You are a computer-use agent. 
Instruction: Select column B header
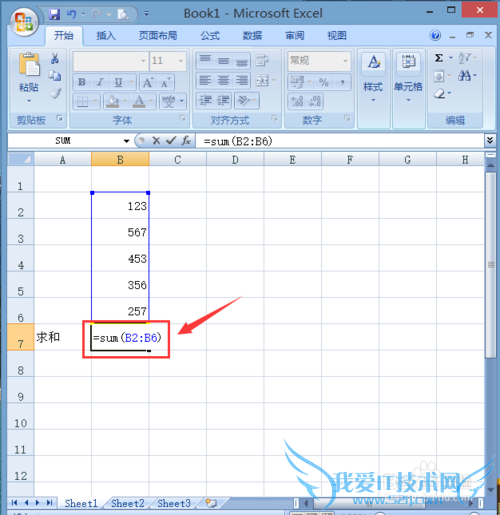click(x=120, y=160)
